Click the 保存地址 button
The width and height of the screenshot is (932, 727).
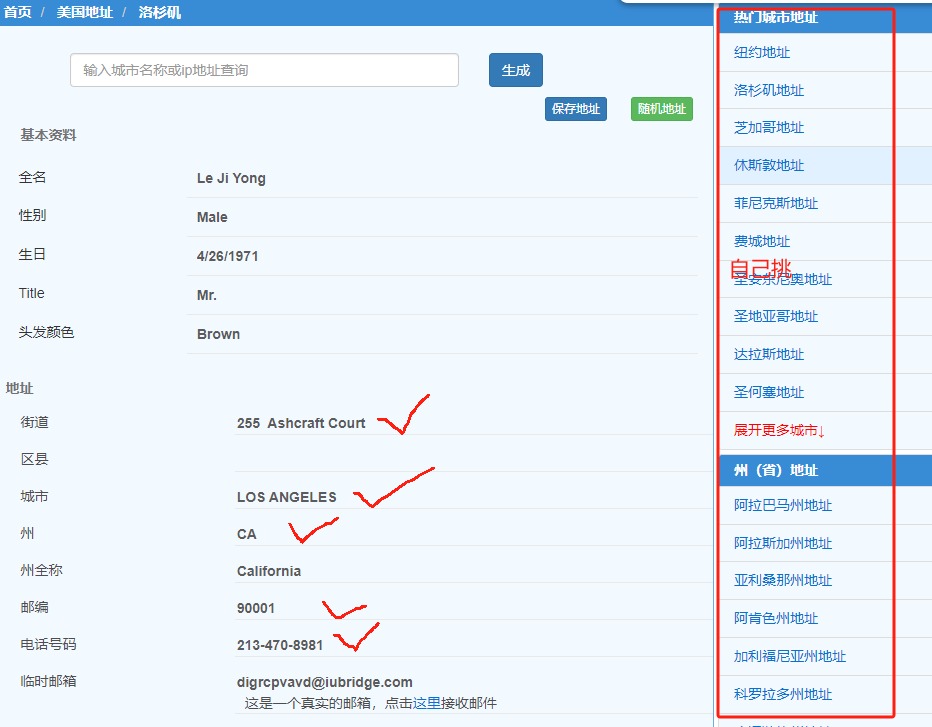pos(575,109)
